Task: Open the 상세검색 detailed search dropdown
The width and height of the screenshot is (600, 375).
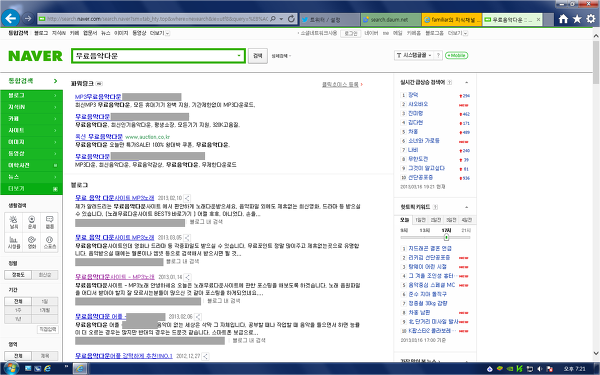Action: point(281,56)
